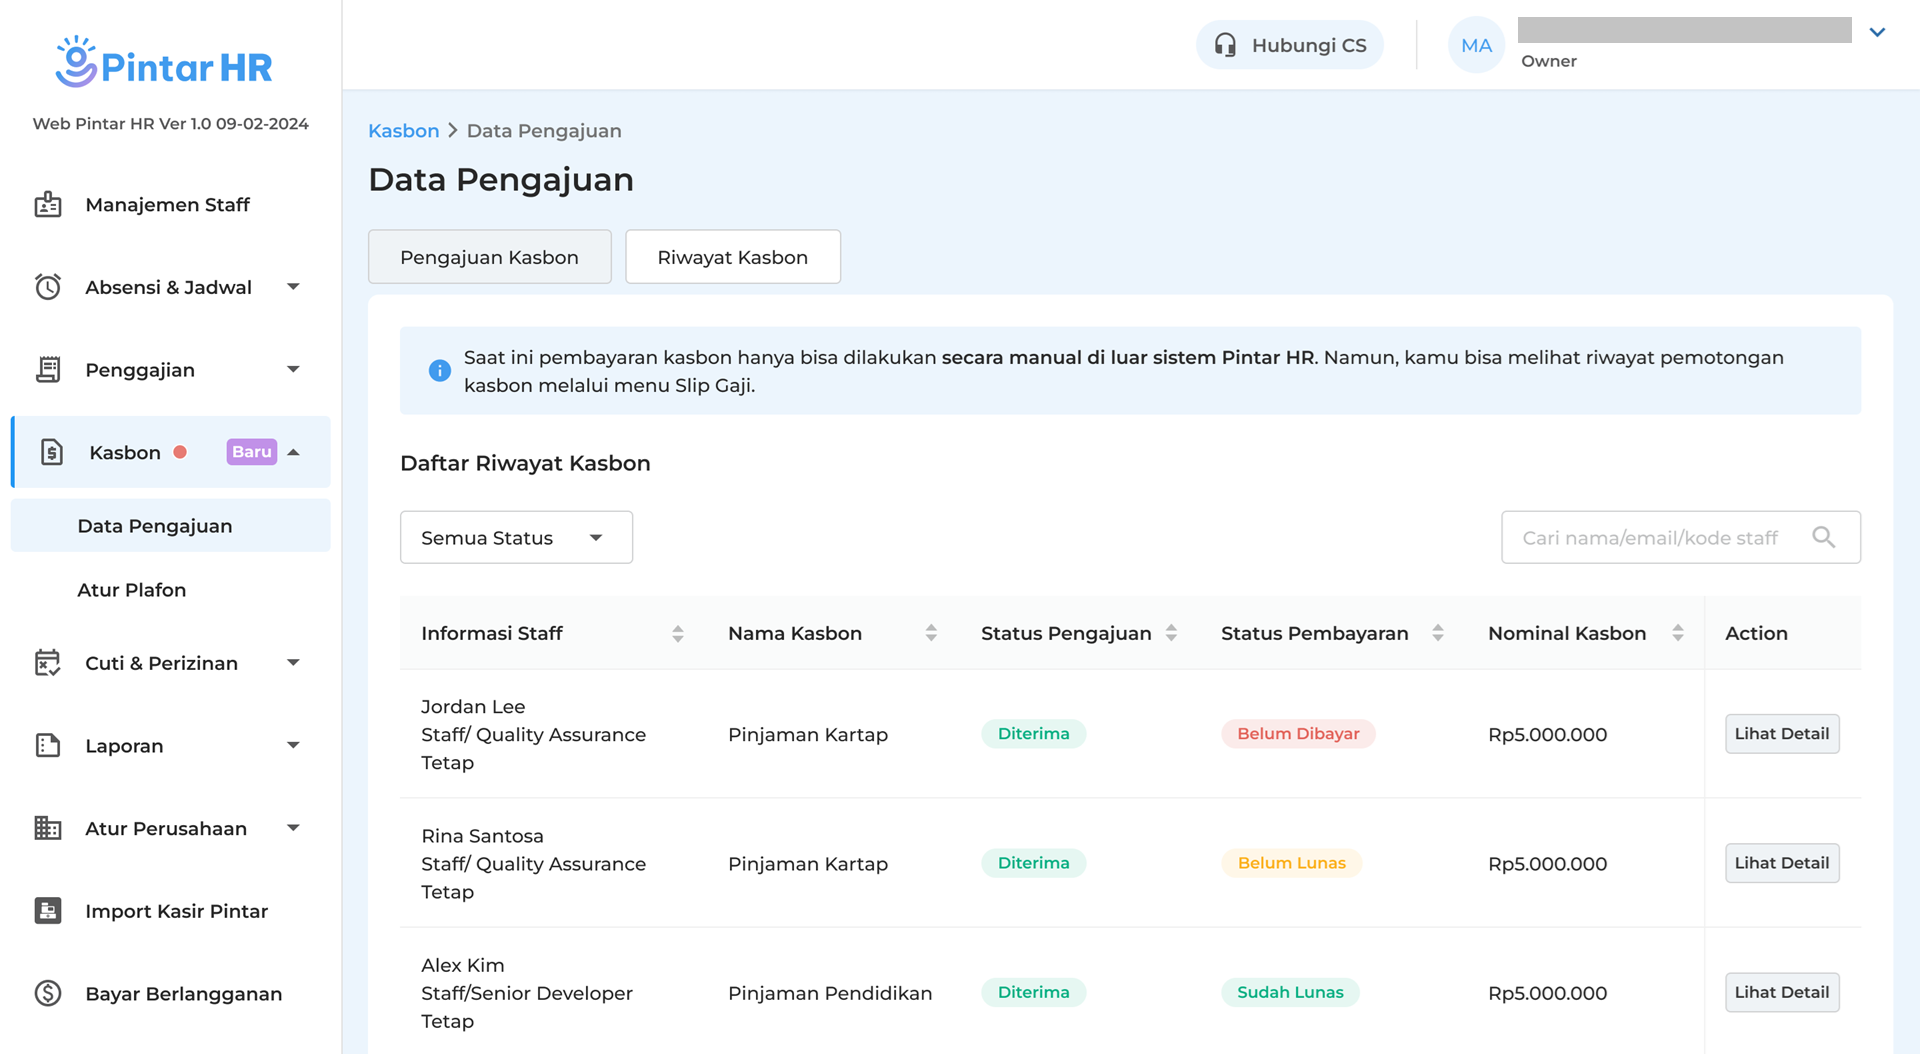Click the Absensi & Jadwal clock icon

coord(48,287)
